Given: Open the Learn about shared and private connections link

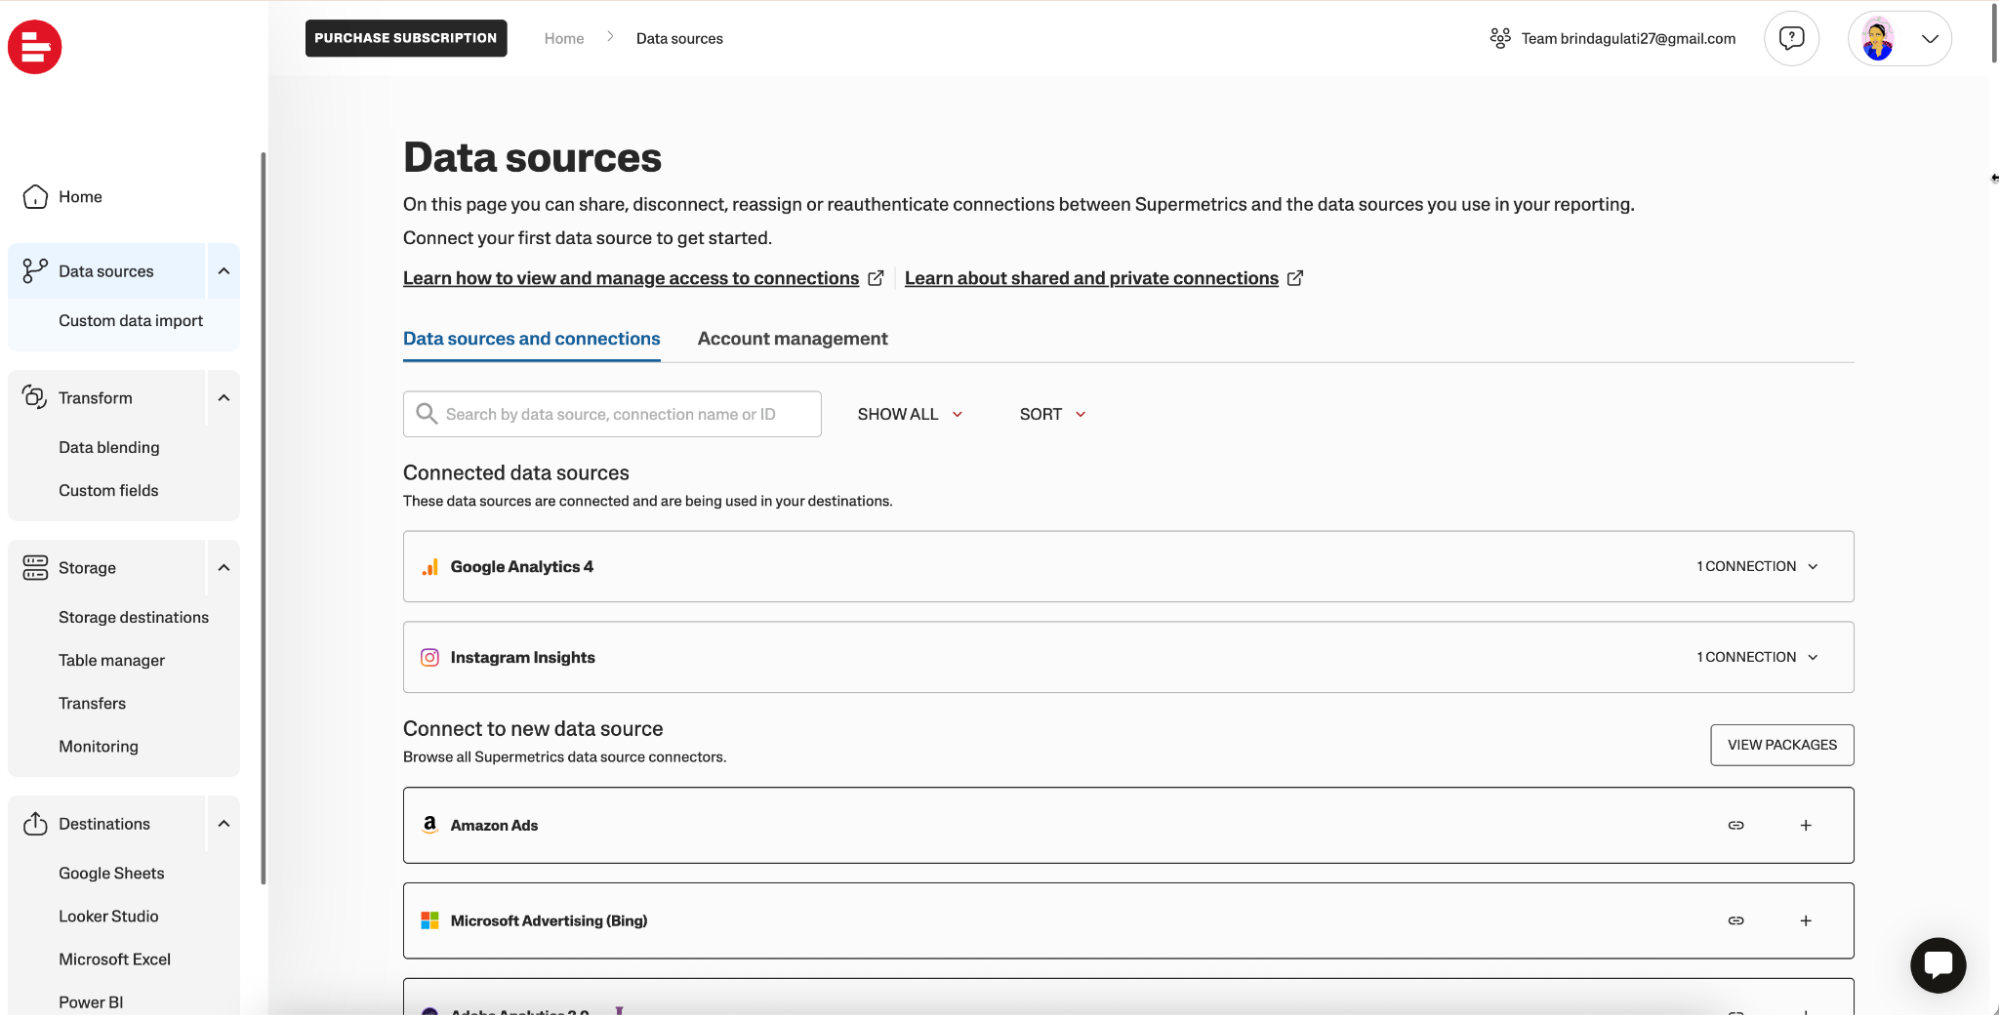Looking at the screenshot, I should point(1090,278).
